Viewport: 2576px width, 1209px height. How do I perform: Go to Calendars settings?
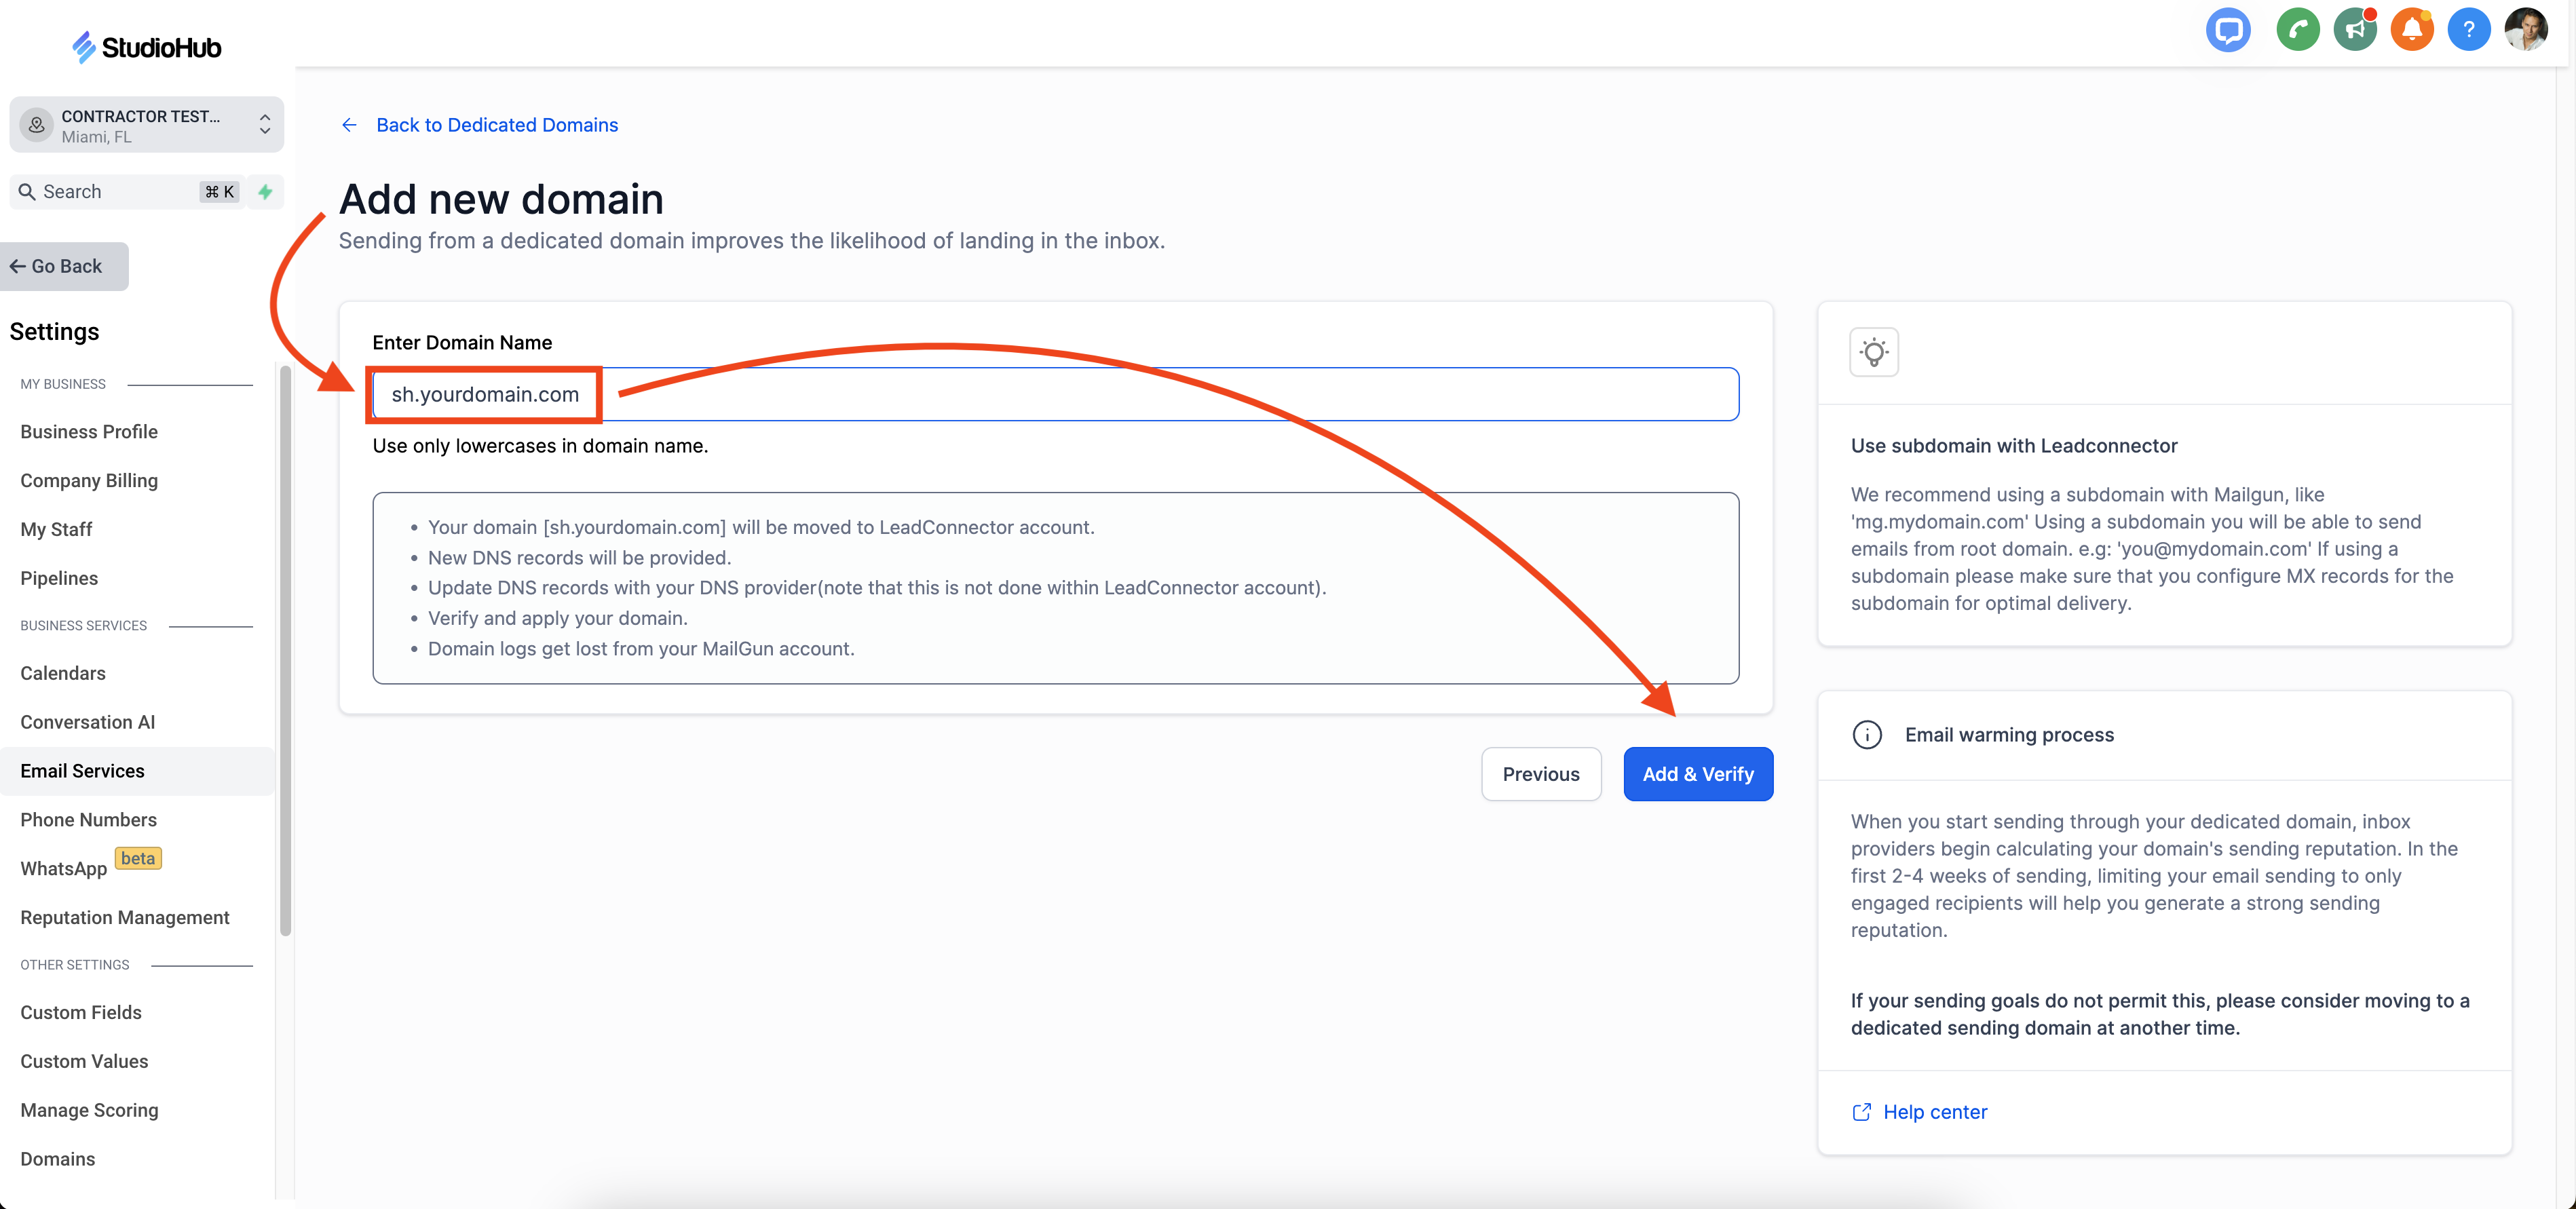click(62, 673)
